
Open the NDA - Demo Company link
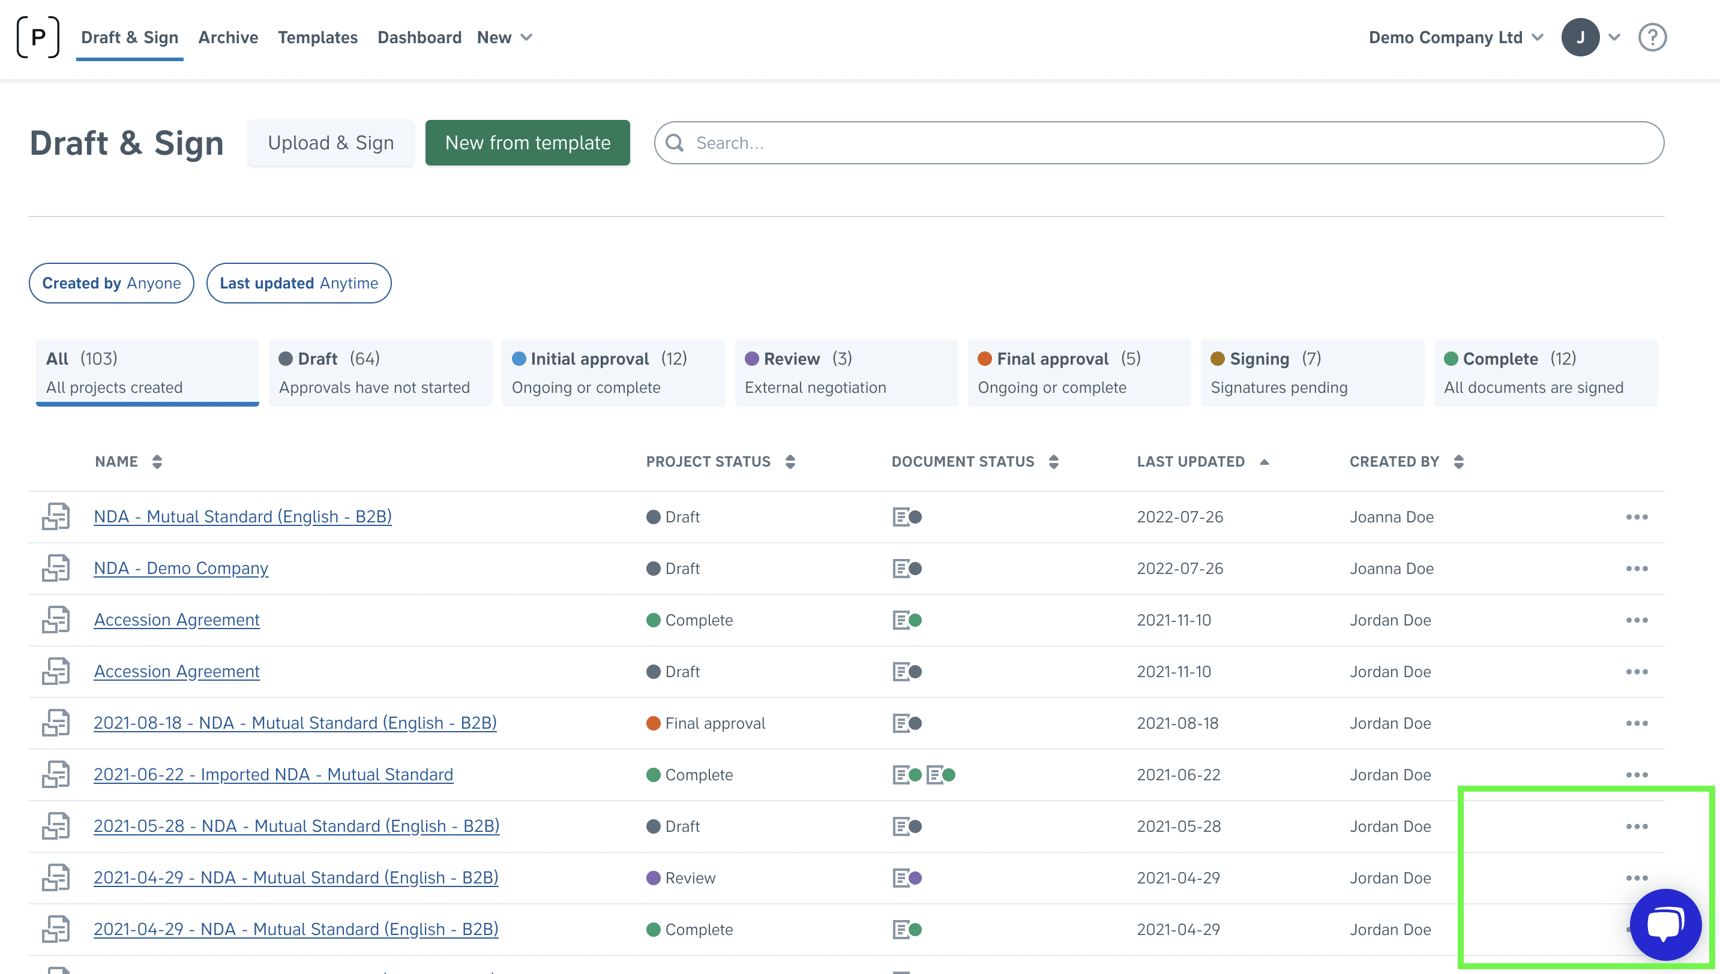pos(181,568)
